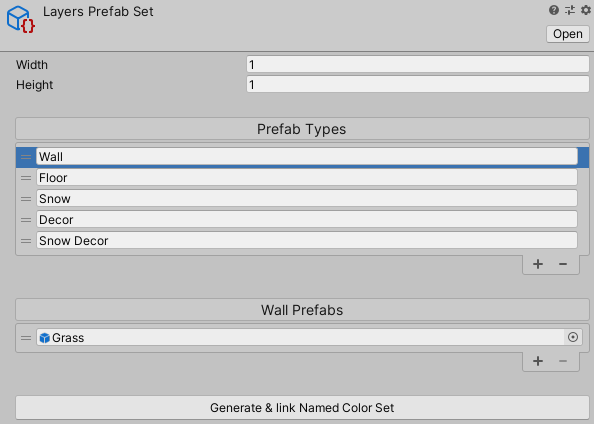Image resolution: width=594 pixels, height=424 pixels.
Task: Click the Open button
Action: coord(567,34)
